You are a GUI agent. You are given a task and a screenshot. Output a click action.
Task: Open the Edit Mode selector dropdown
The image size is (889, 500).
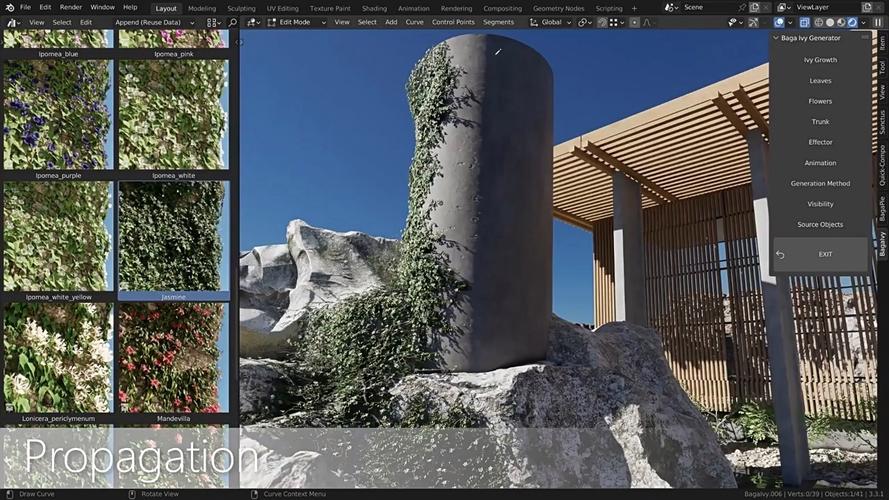click(x=297, y=23)
